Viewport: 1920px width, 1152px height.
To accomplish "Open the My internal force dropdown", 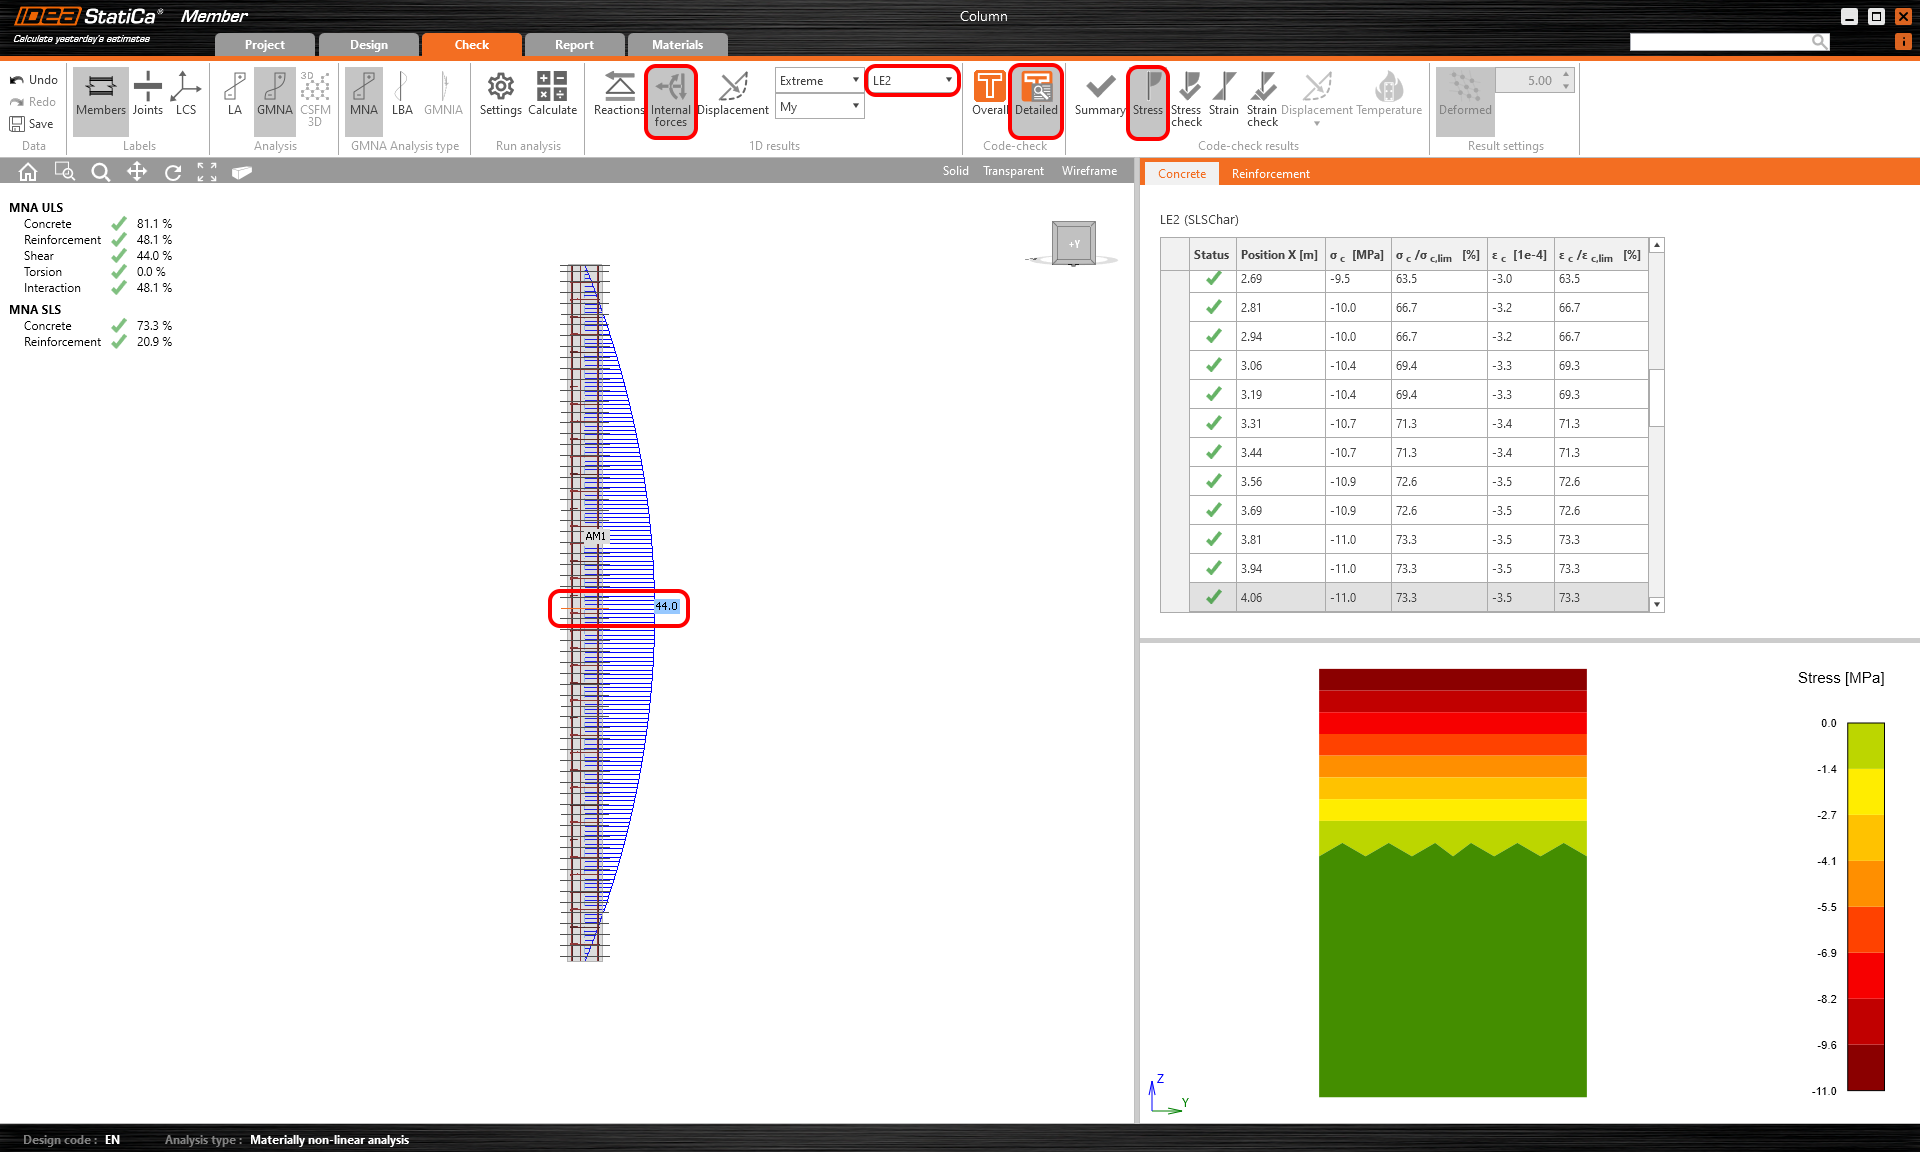I will (819, 106).
